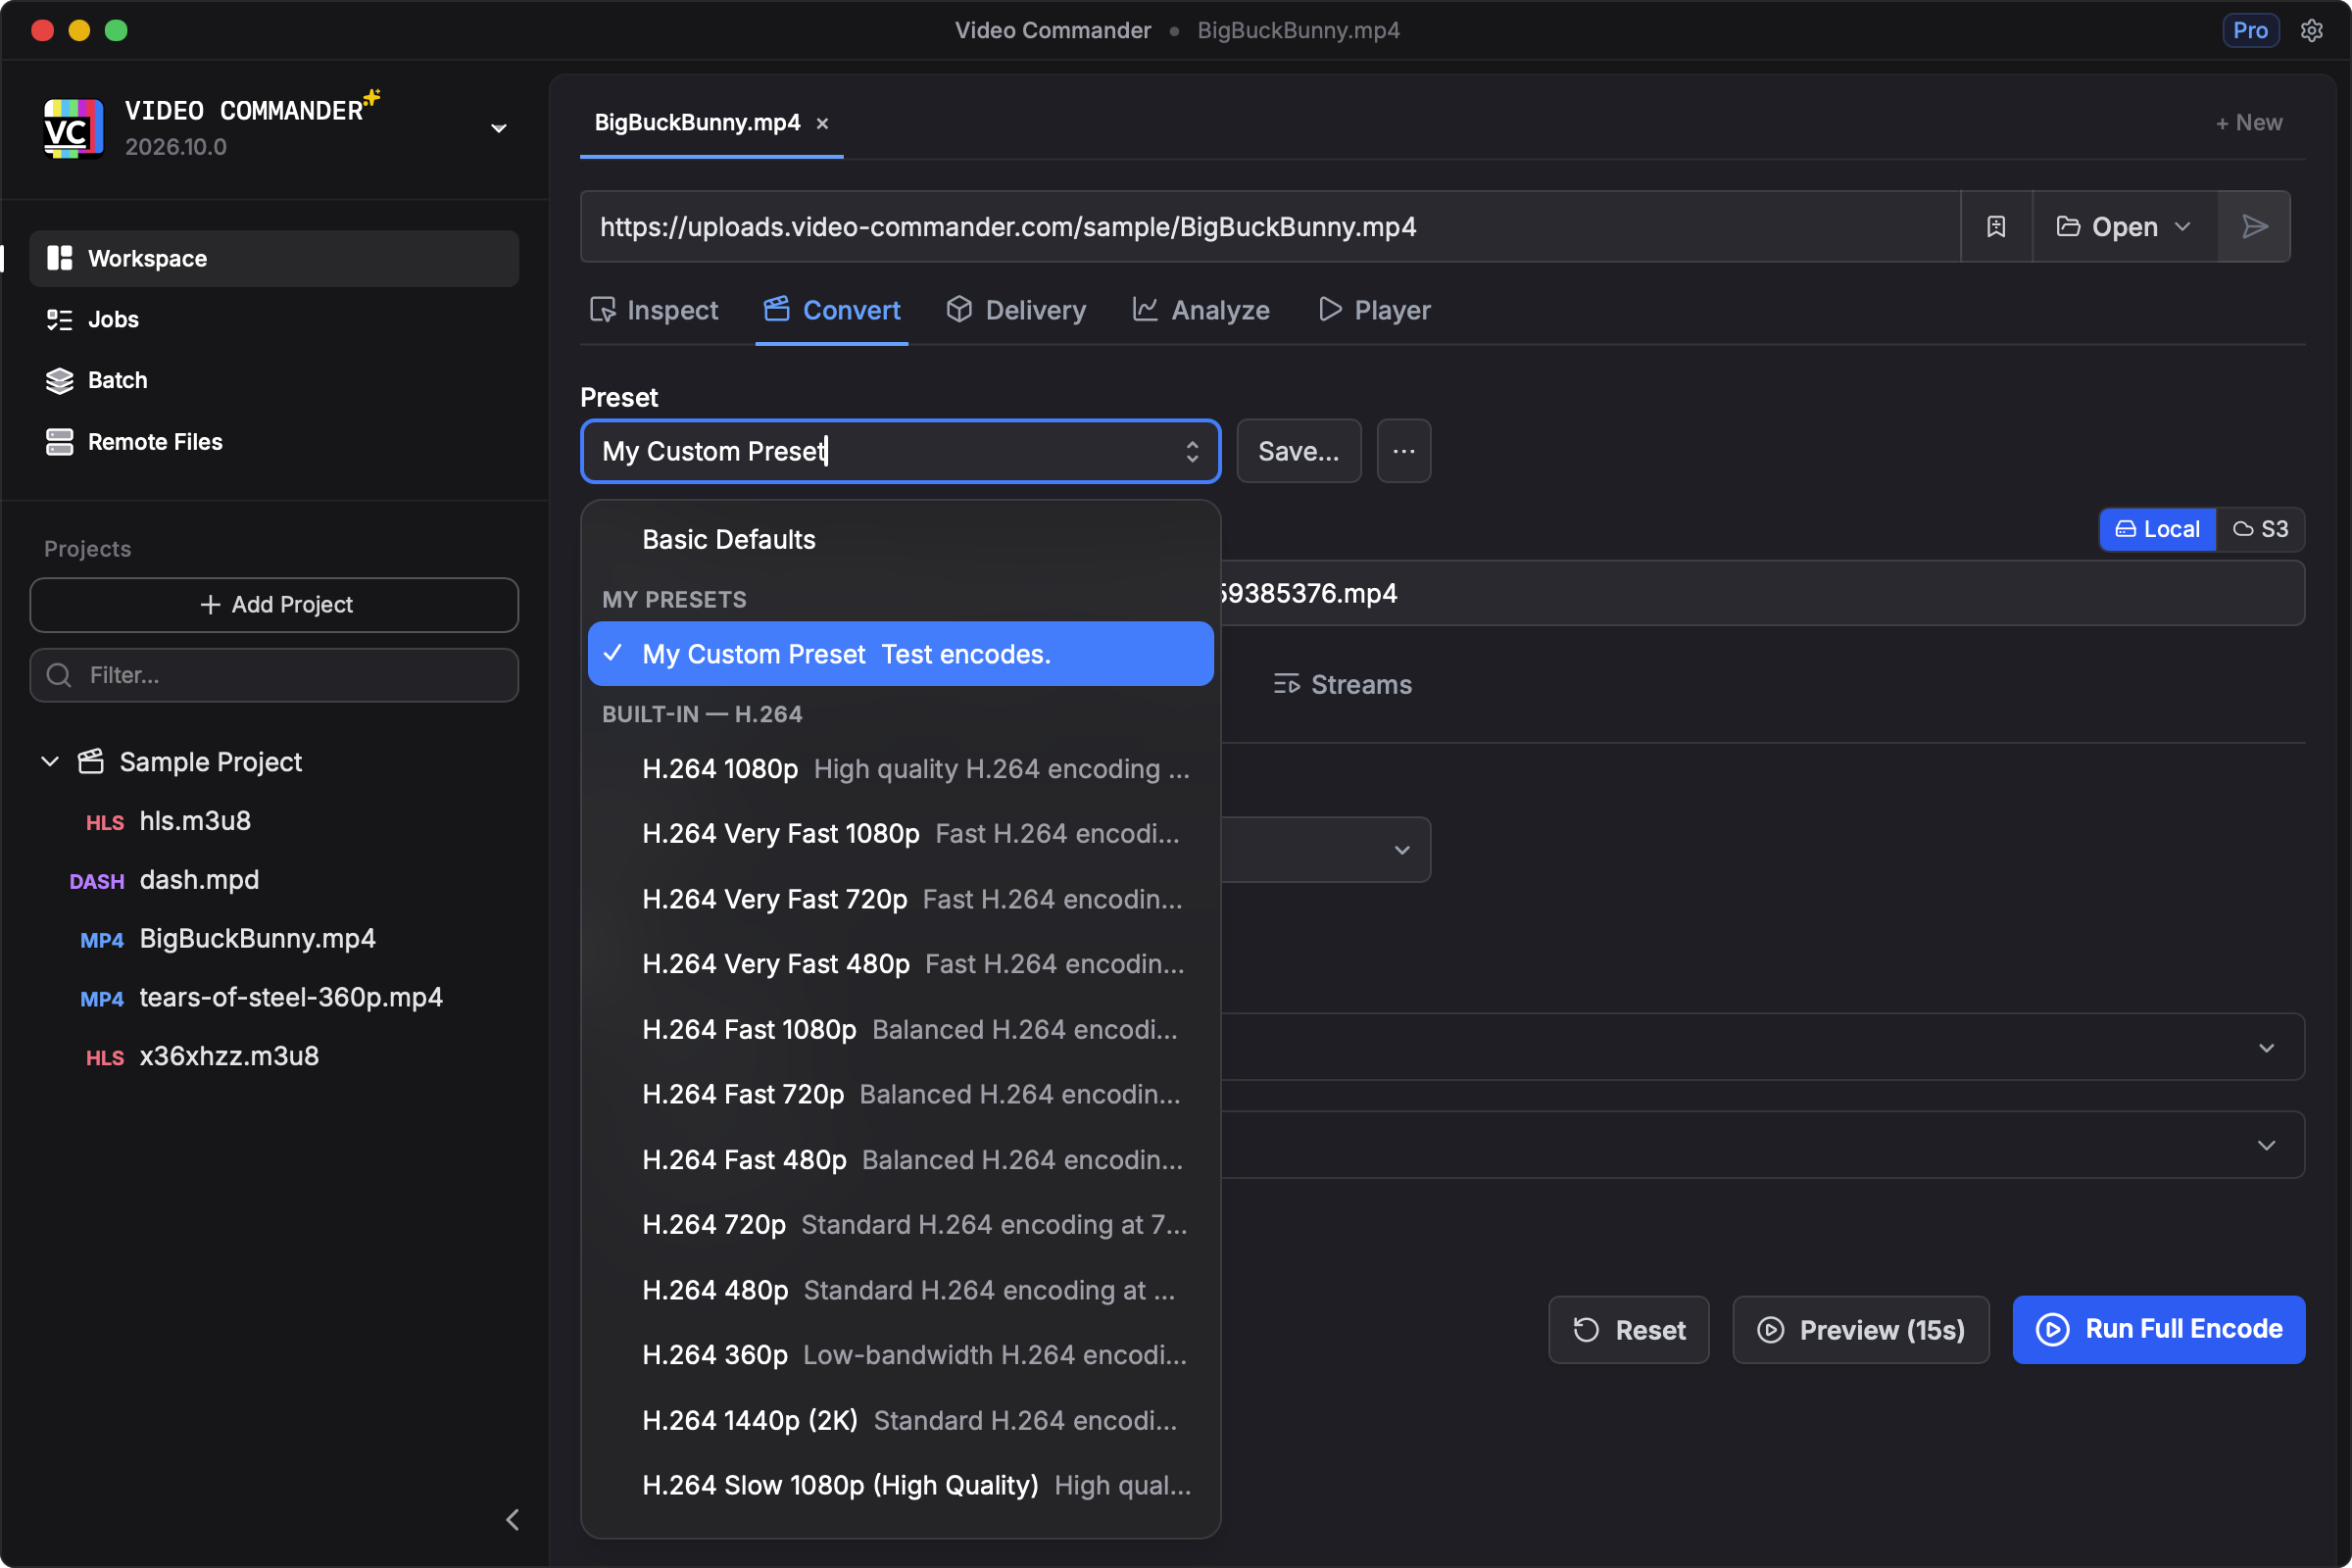Select S3 output destination
The height and width of the screenshot is (1568, 2352).
tap(2261, 529)
